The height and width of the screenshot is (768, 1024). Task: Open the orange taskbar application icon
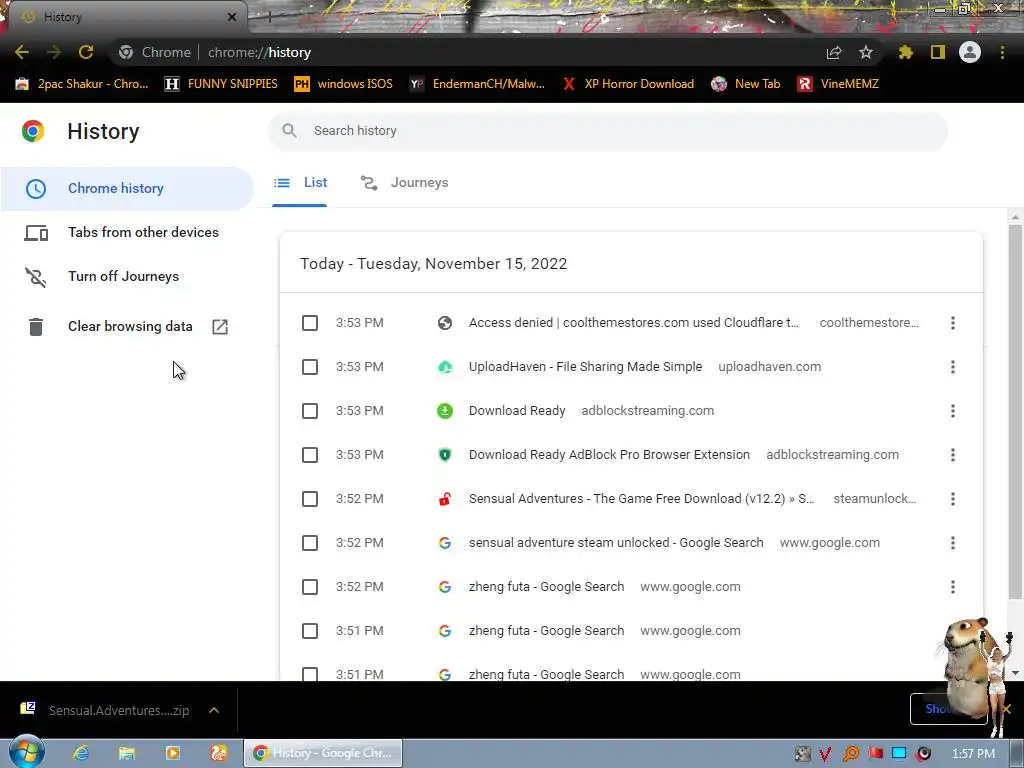pos(219,753)
